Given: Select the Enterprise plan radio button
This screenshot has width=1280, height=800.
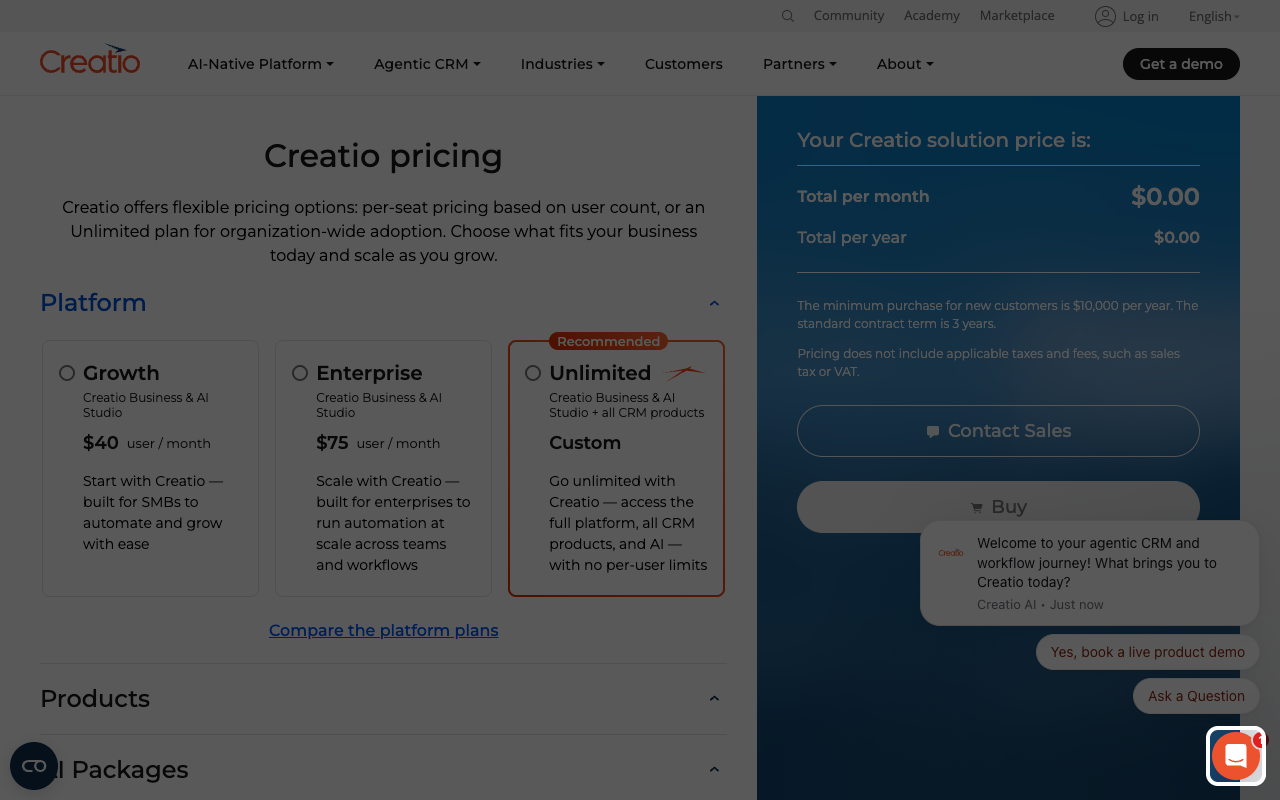Looking at the screenshot, I should coord(300,373).
